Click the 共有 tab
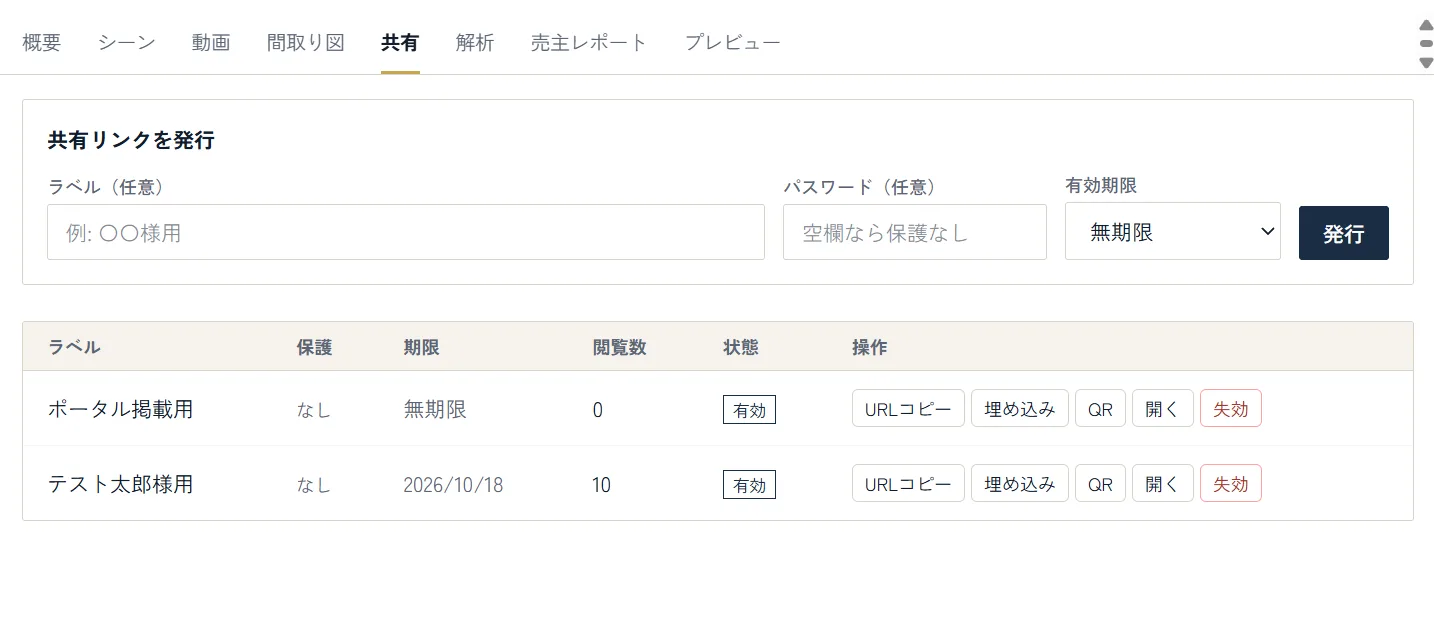The image size is (1434, 618). point(400,43)
